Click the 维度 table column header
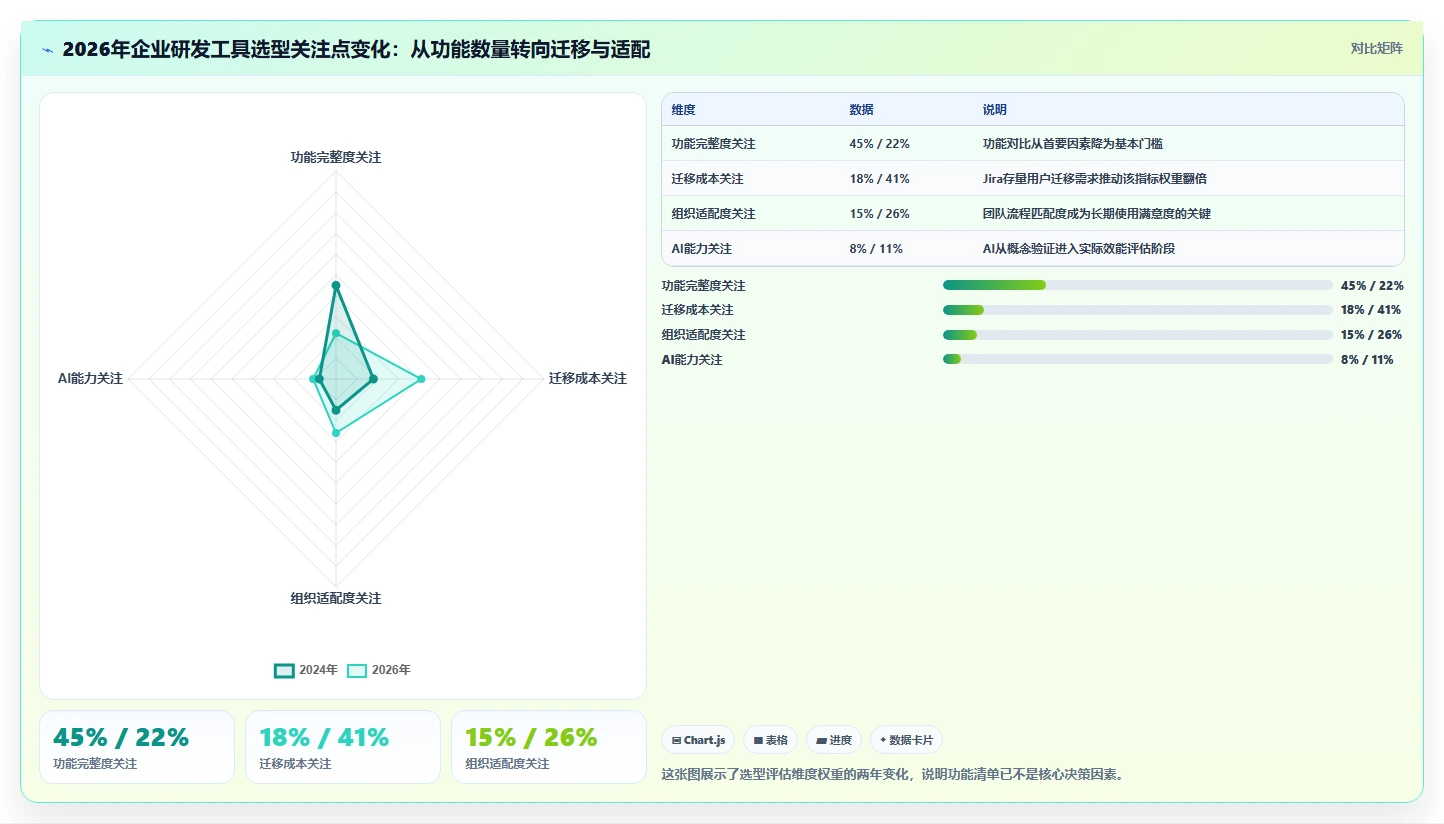This screenshot has height=824, width=1444. (x=684, y=109)
